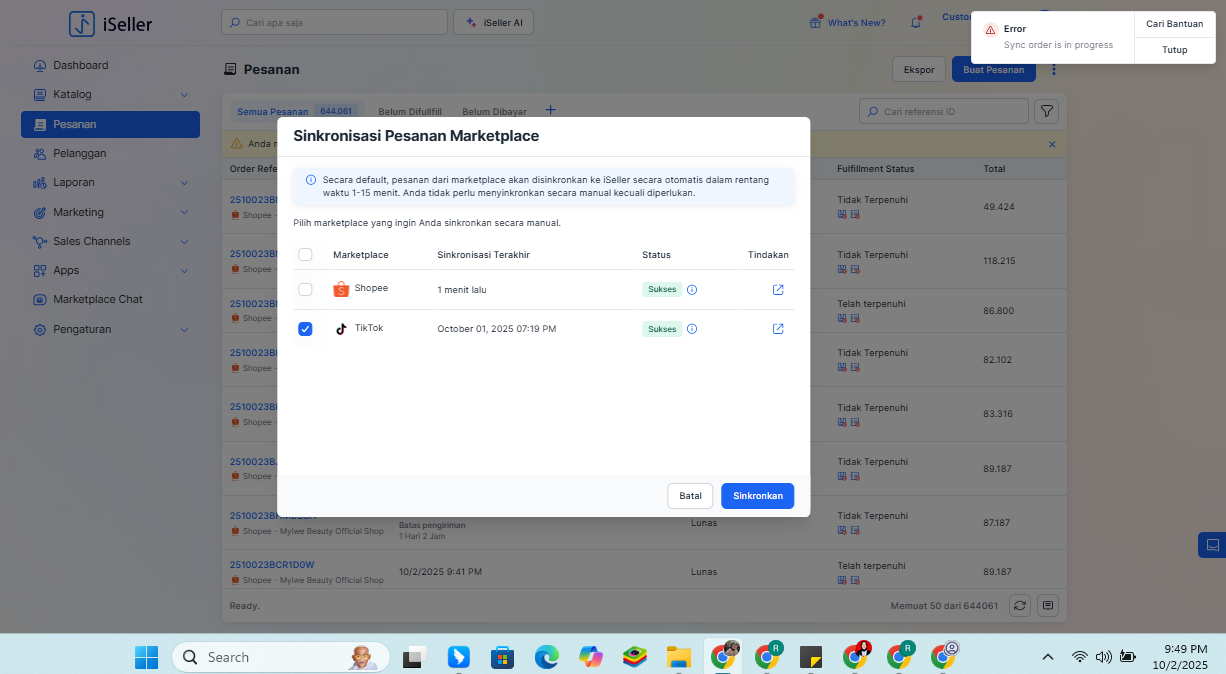Open Shopee external link icon

click(778, 290)
